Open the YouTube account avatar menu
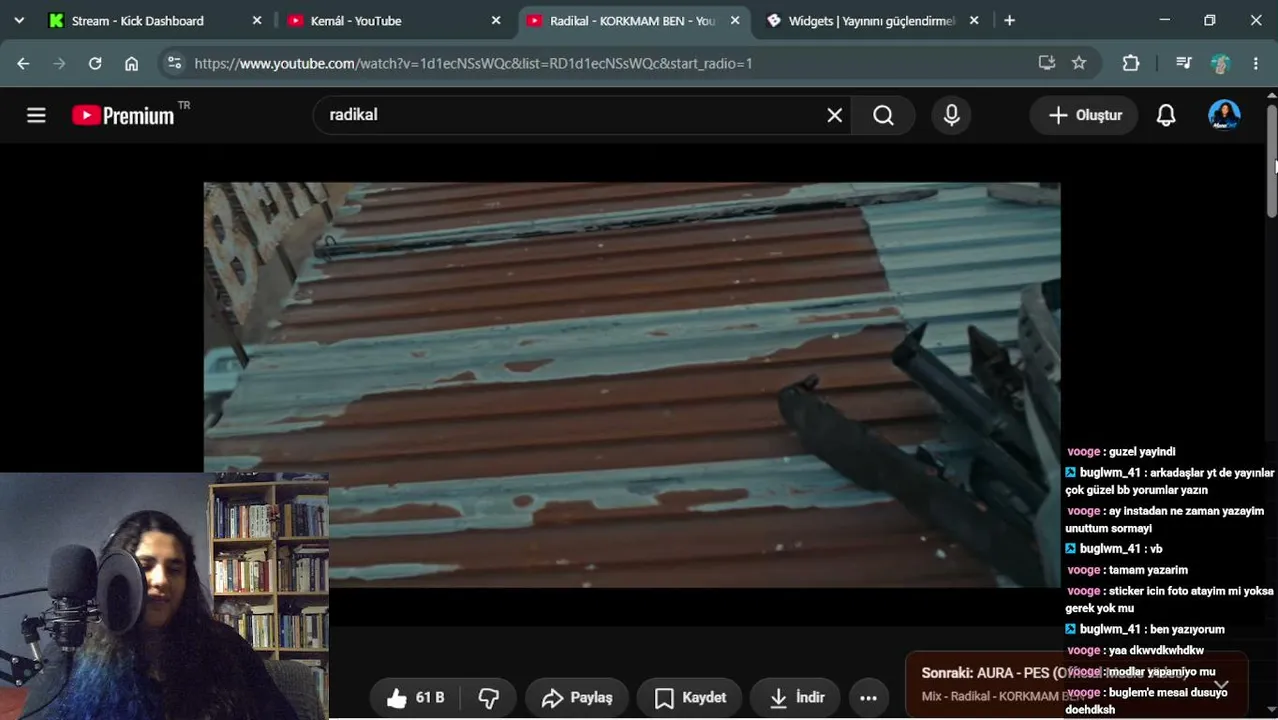 click(x=1224, y=115)
